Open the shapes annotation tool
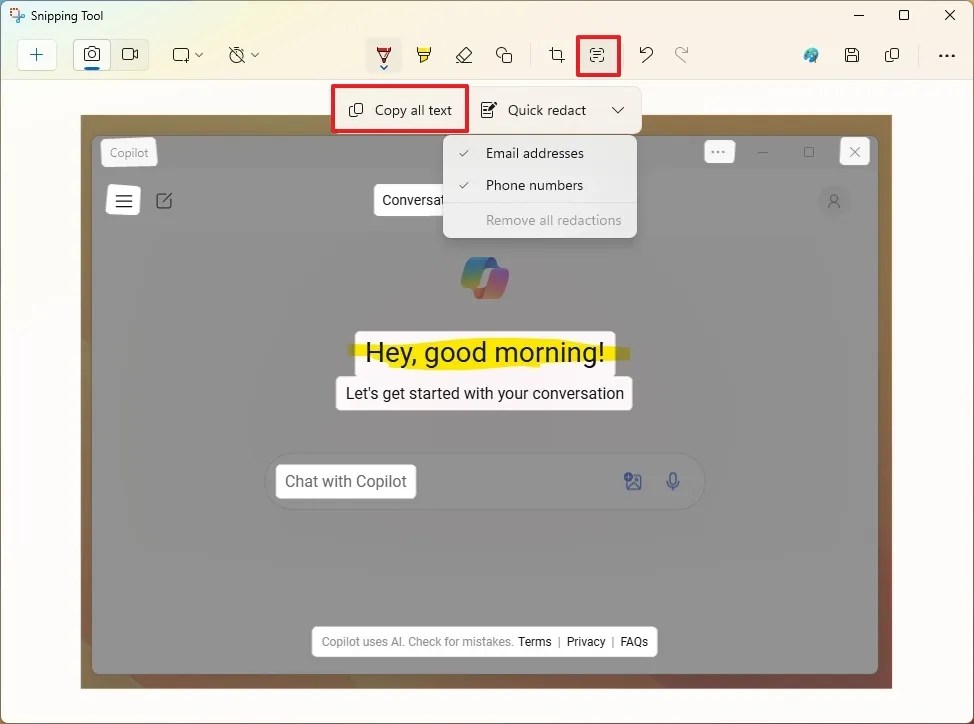Screen dimensions: 974x724 pos(504,55)
